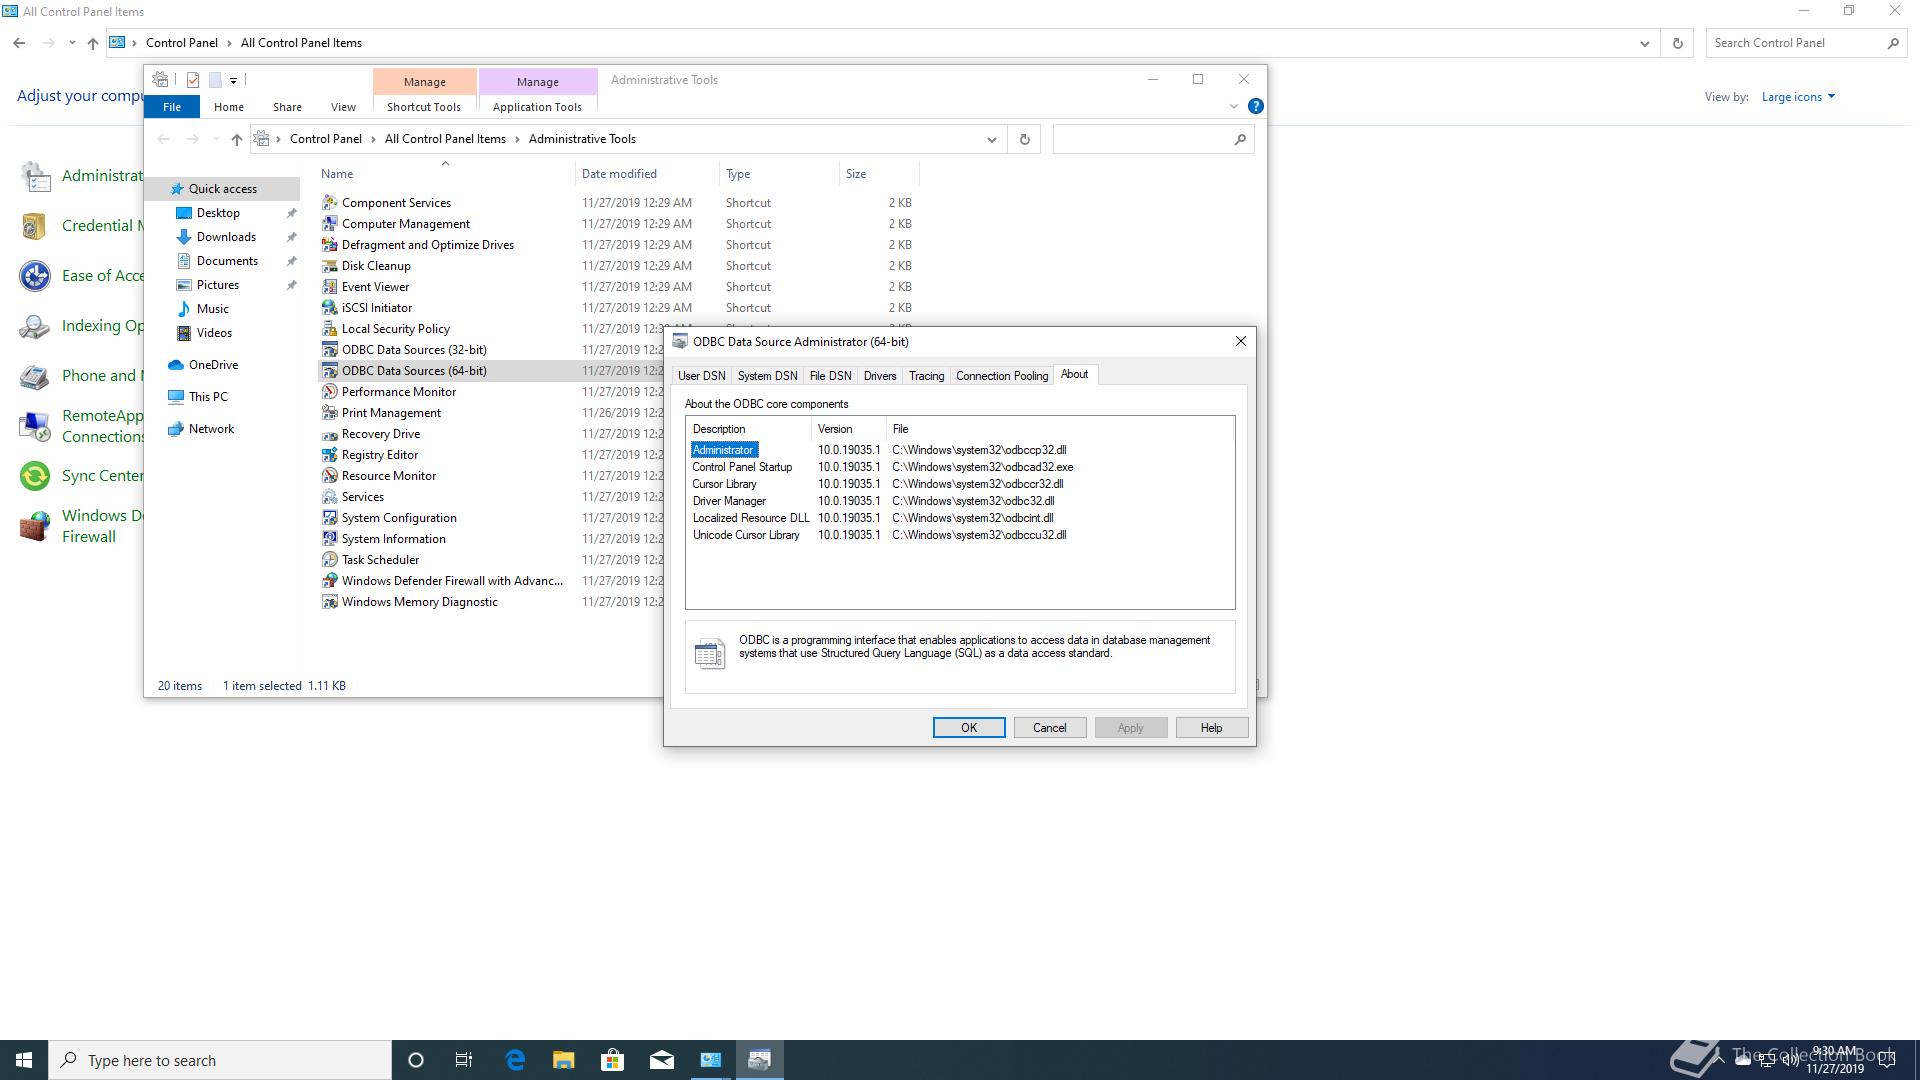Select Windows Defender Firewall with Advanced Security icon
The height and width of the screenshot is (1080, 1920).
tap(329, 580)
